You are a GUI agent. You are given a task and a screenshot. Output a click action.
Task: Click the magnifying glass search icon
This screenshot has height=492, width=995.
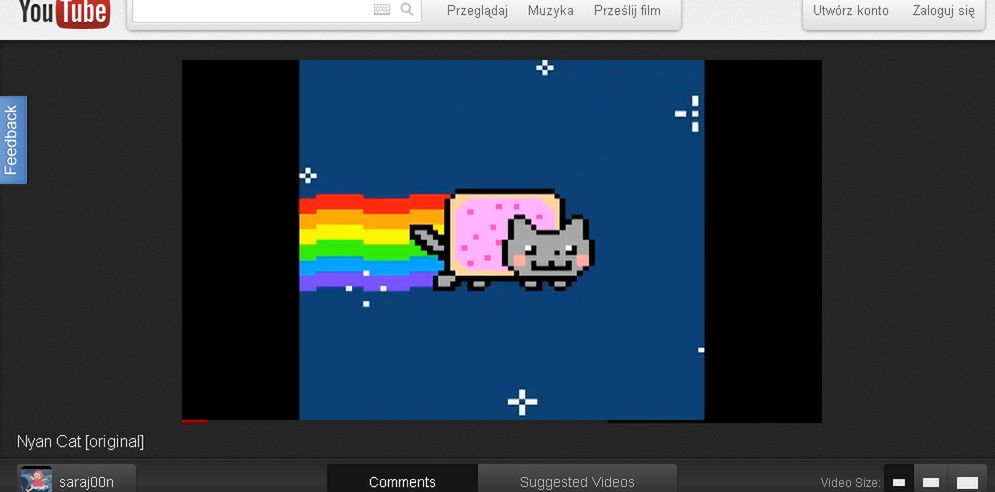[407, 10]
